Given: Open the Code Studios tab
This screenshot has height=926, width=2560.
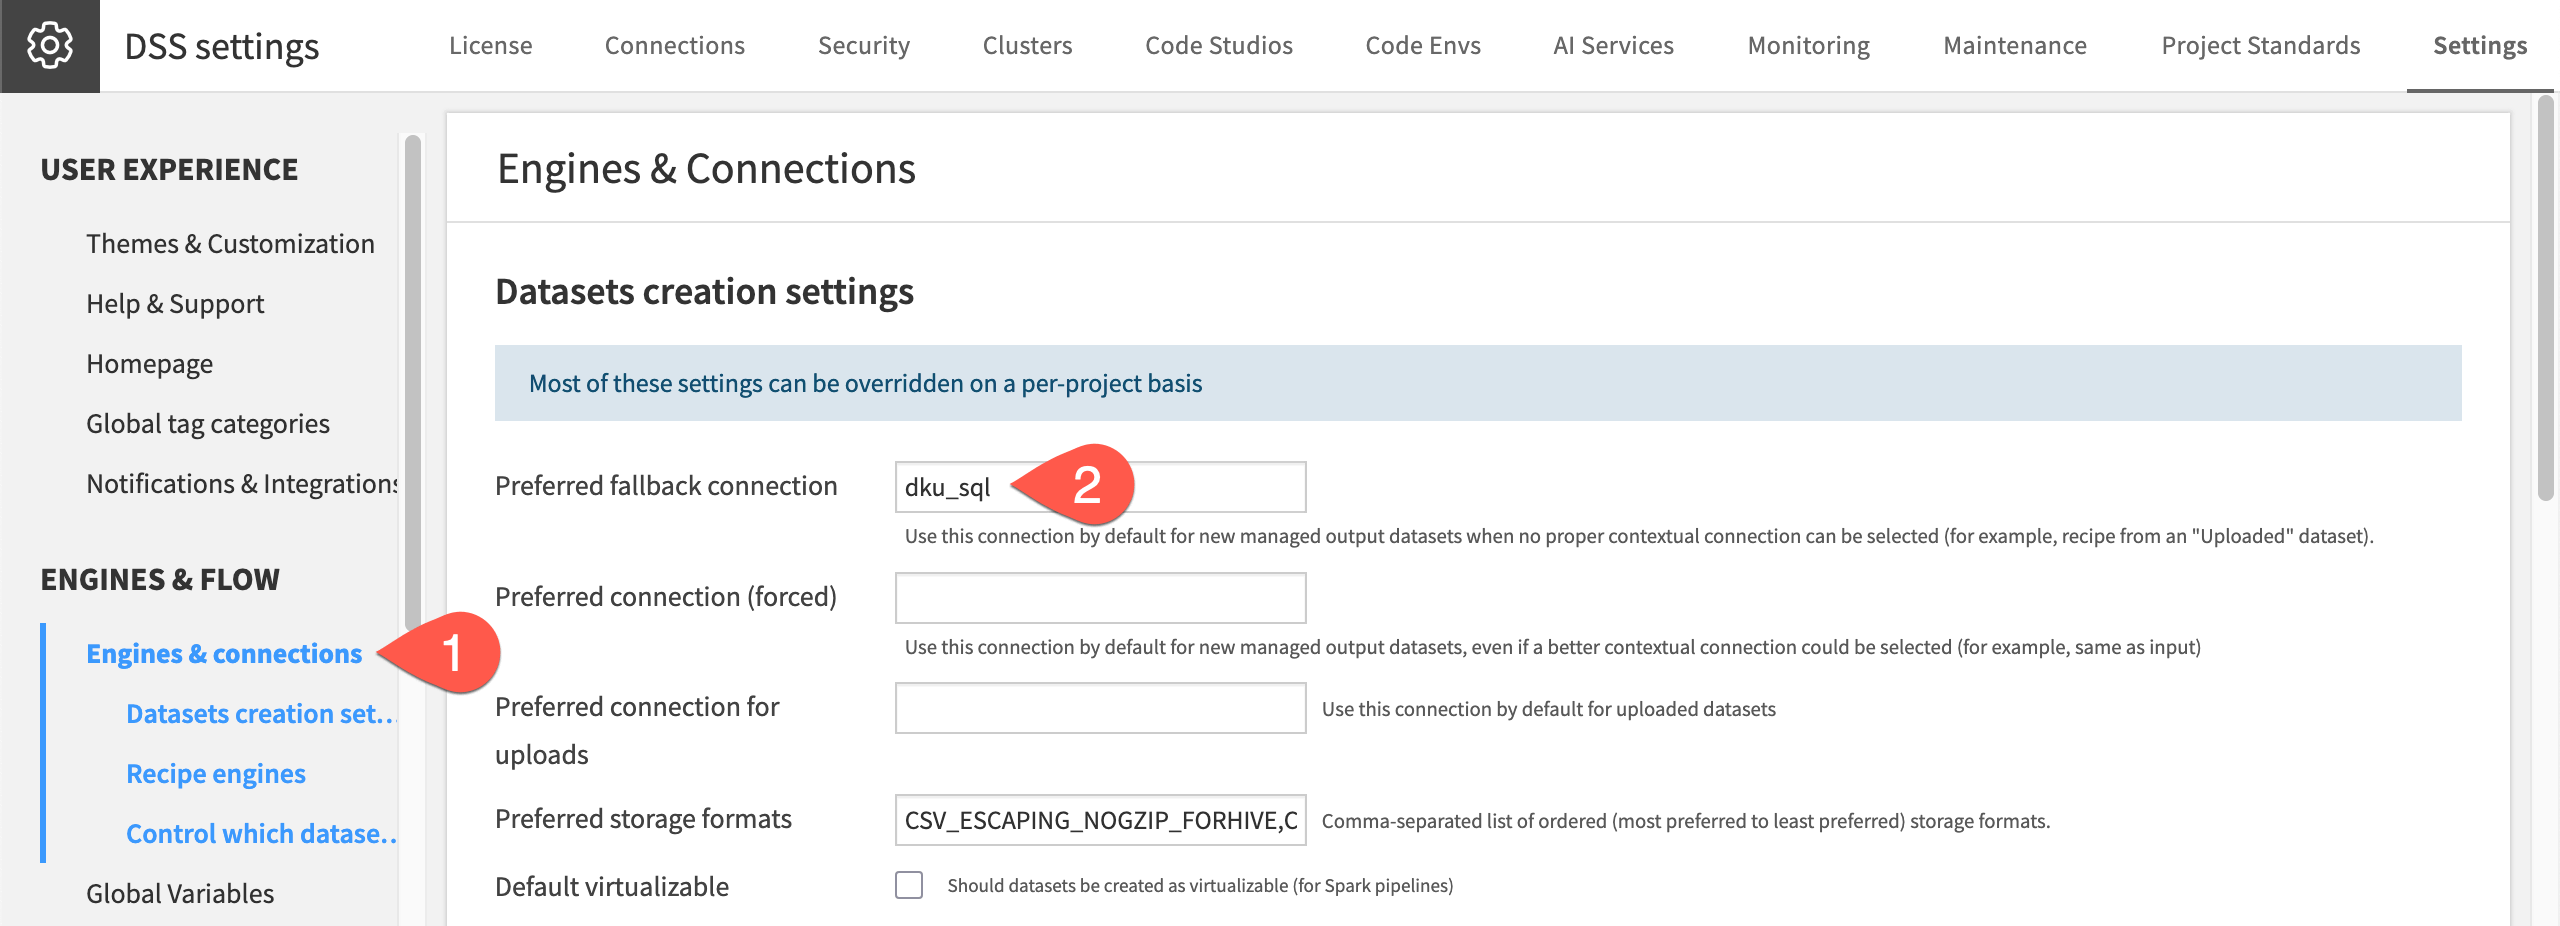Looking at the screenshot, I should coord(1219,46).
